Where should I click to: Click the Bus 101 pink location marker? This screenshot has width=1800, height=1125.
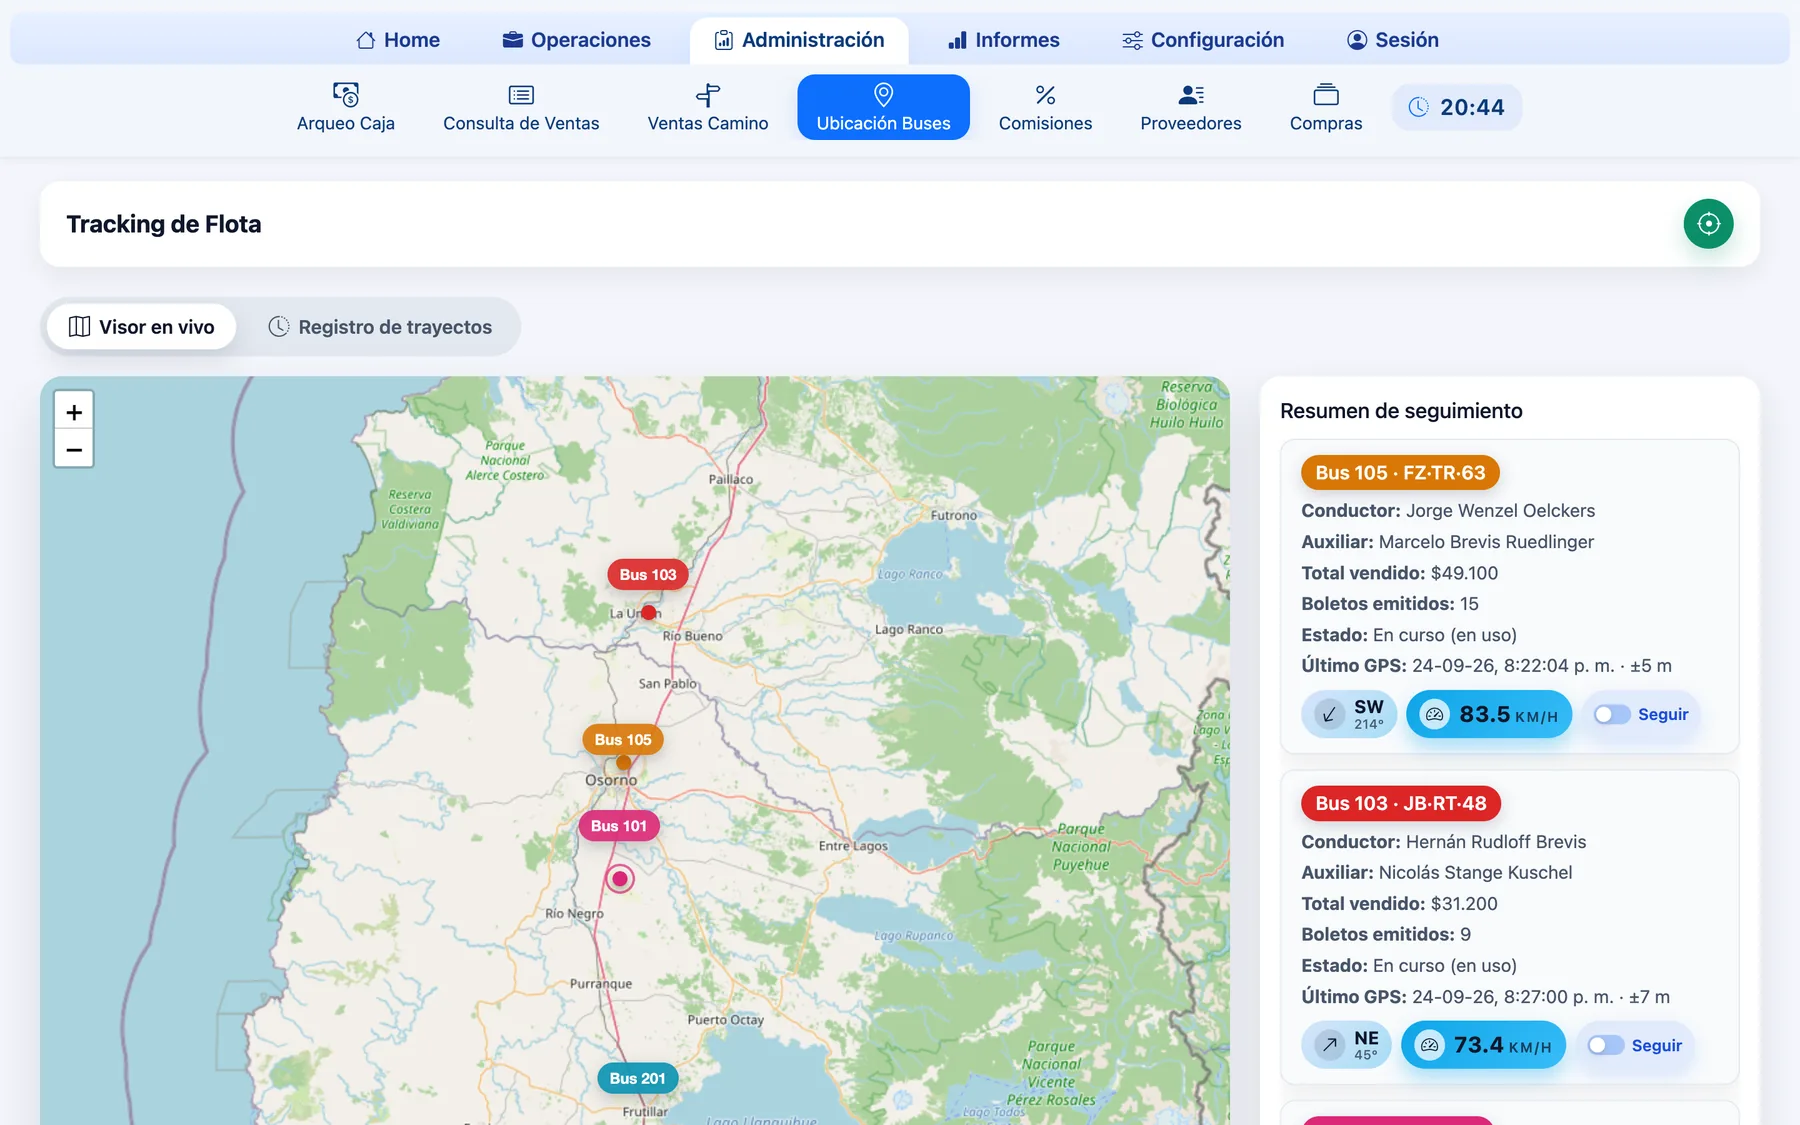tap(620, 879)
